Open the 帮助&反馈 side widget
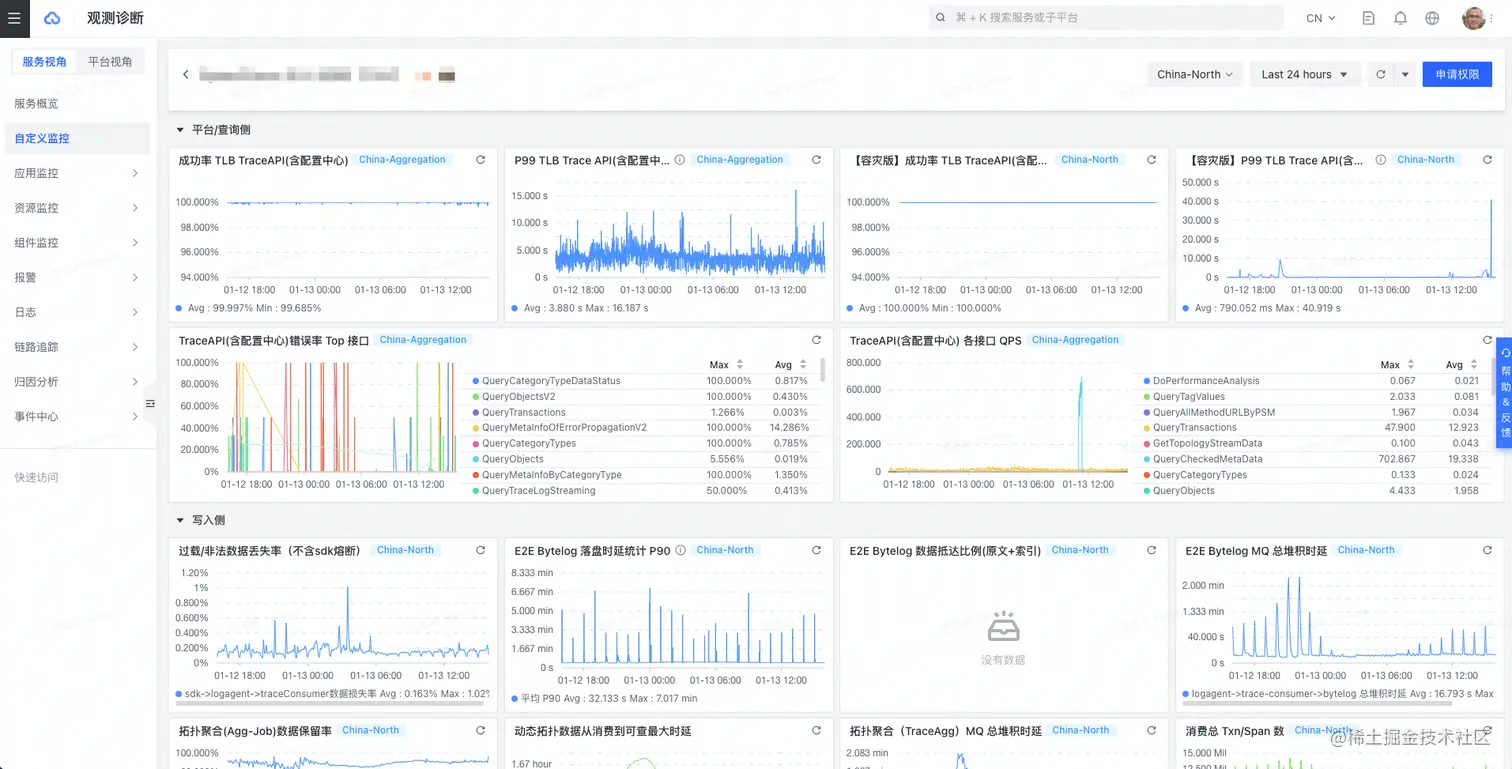The height and width of the screenshot is (769, 1512). [1504, 393]
